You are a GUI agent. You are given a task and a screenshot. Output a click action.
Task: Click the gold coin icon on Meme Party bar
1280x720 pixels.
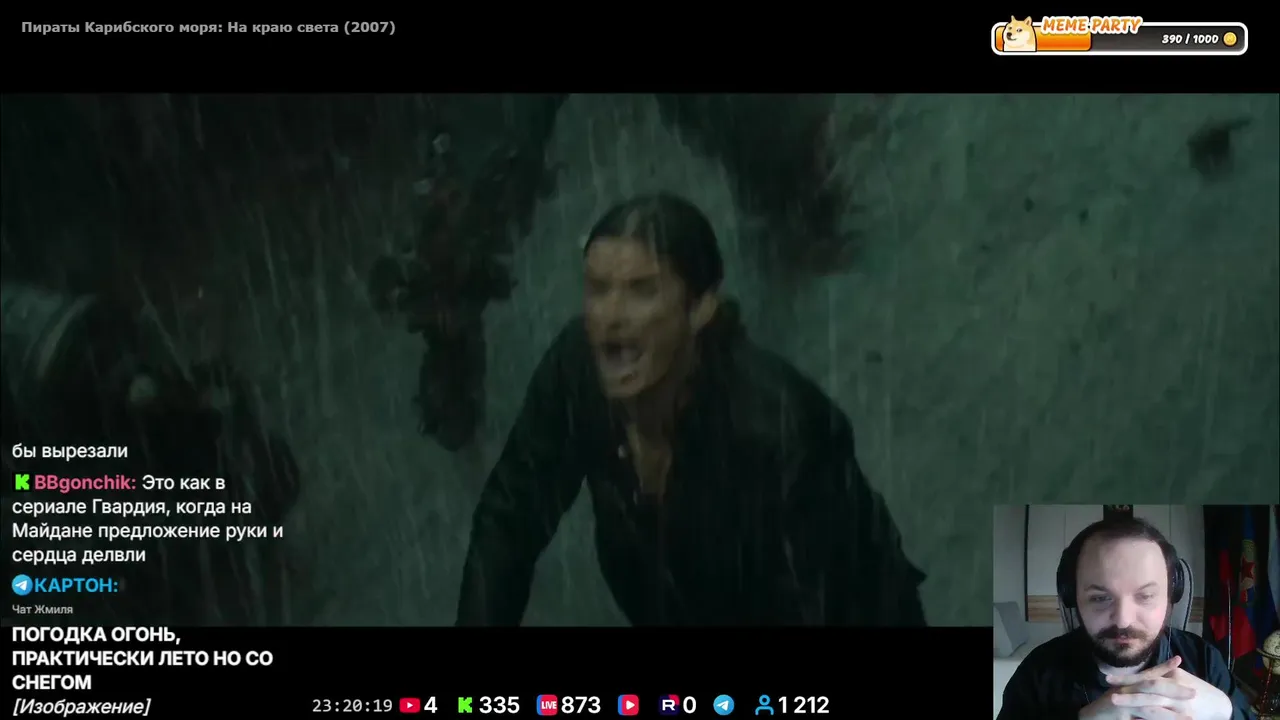[1230, 39]
